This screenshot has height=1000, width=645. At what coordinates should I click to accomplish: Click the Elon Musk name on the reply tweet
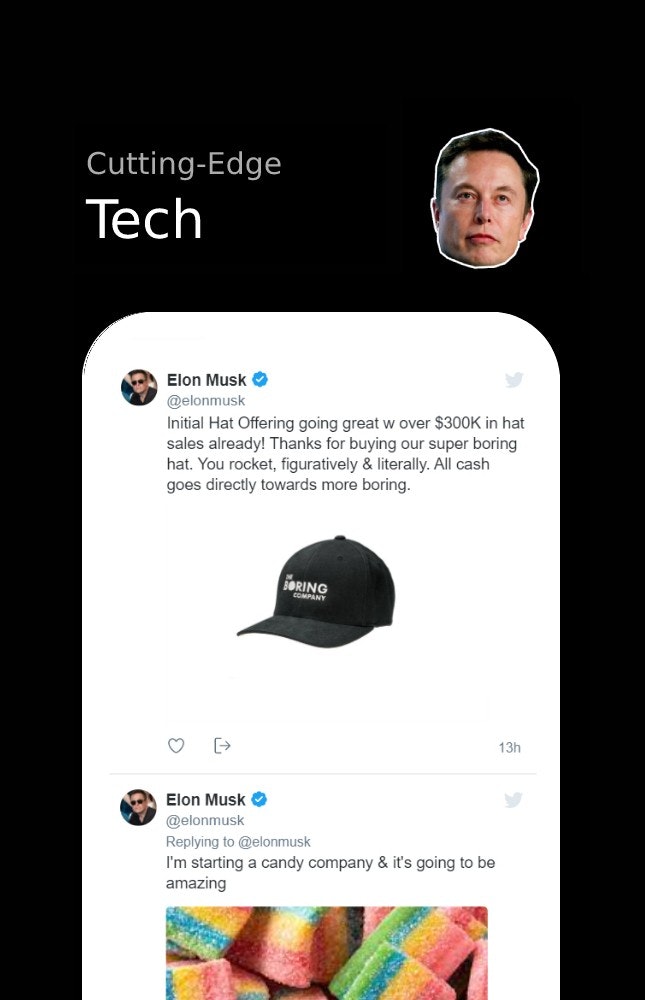click(205, 800)
